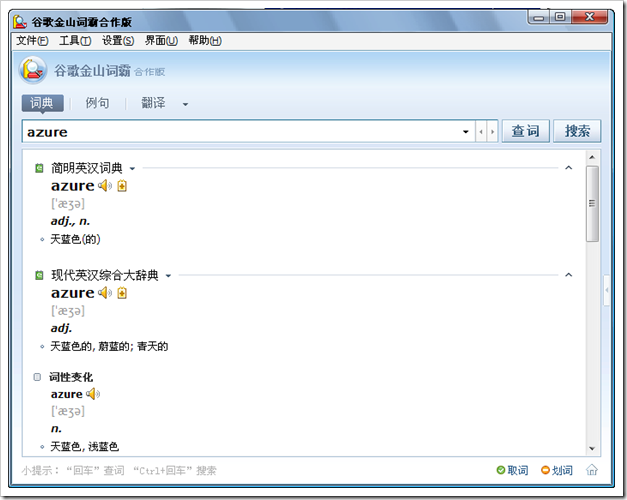The image size is (627, 500).
Task: Toggle 取词 screen word capture
Action: (512, 470)
